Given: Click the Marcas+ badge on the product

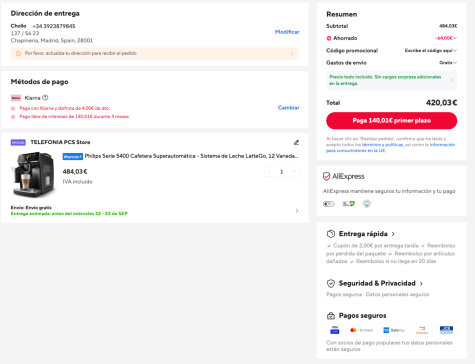Looking at the screenshot, I should point(73,156).
